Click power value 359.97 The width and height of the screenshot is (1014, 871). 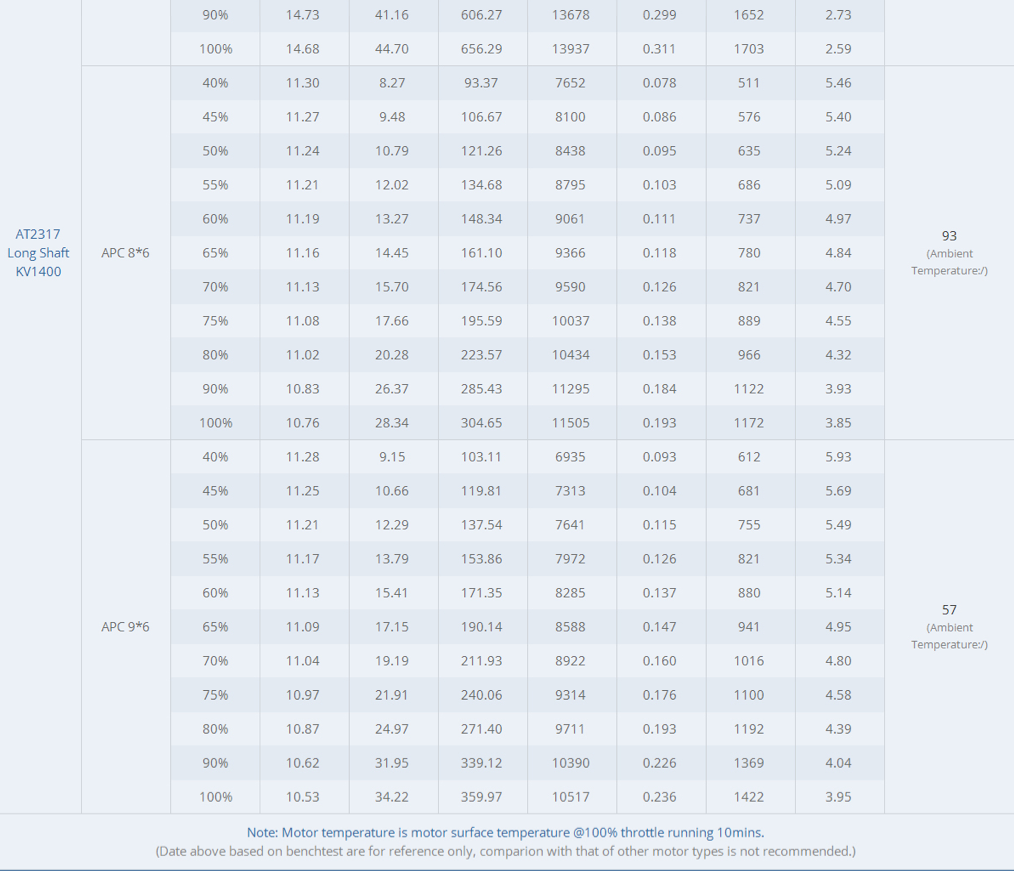coord(481,797)
